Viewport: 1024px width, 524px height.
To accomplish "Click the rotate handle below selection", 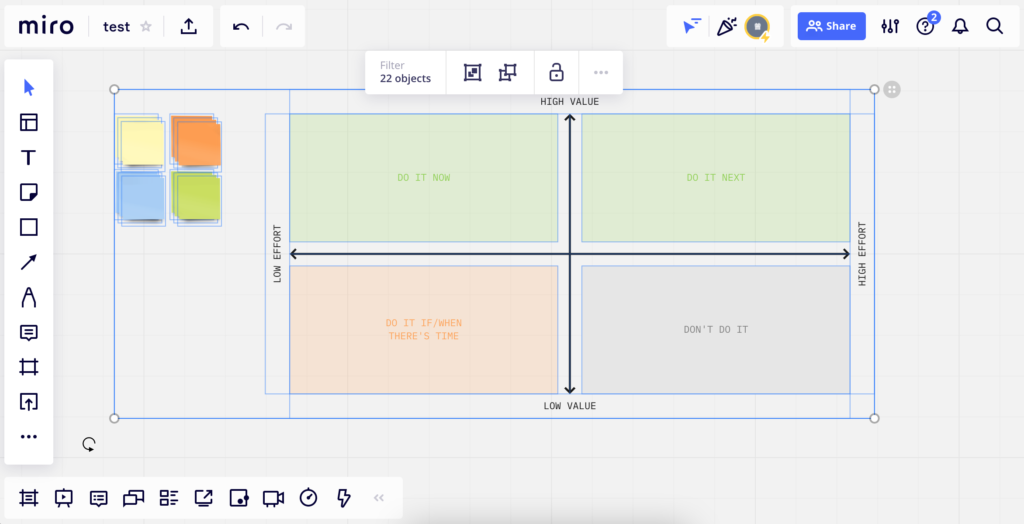I will [x=89, y=445].
